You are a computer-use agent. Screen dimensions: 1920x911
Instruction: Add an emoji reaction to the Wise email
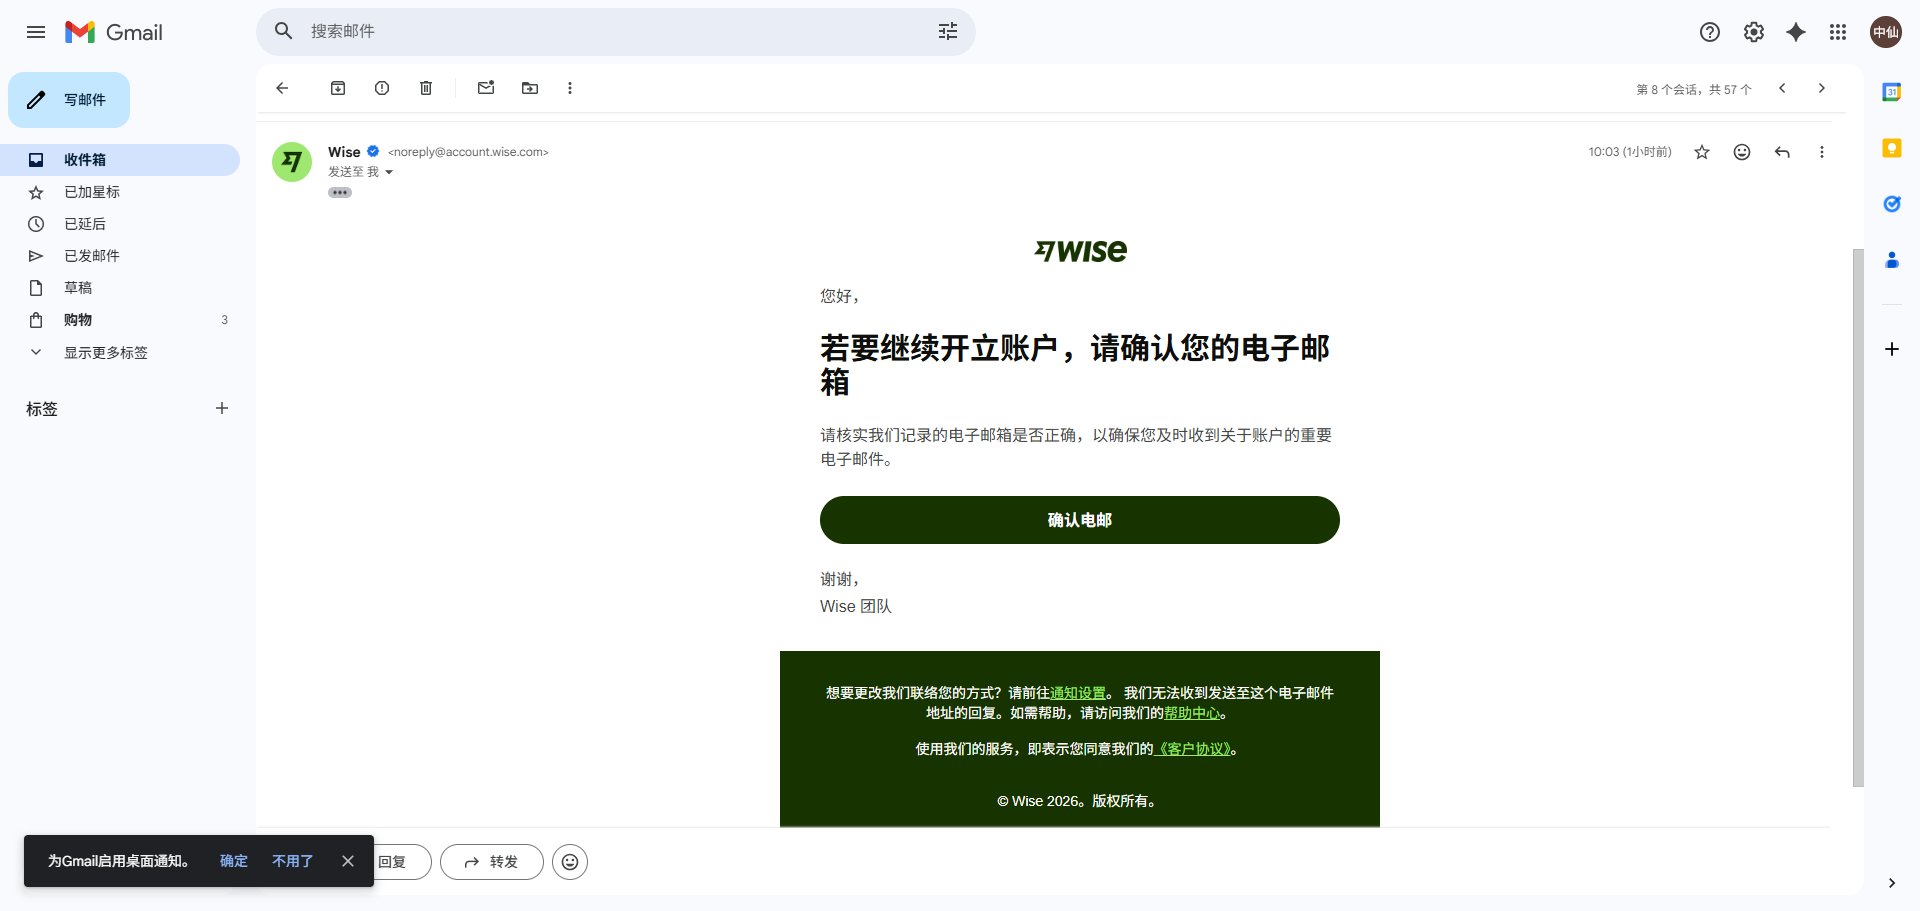pos(1741,152)
